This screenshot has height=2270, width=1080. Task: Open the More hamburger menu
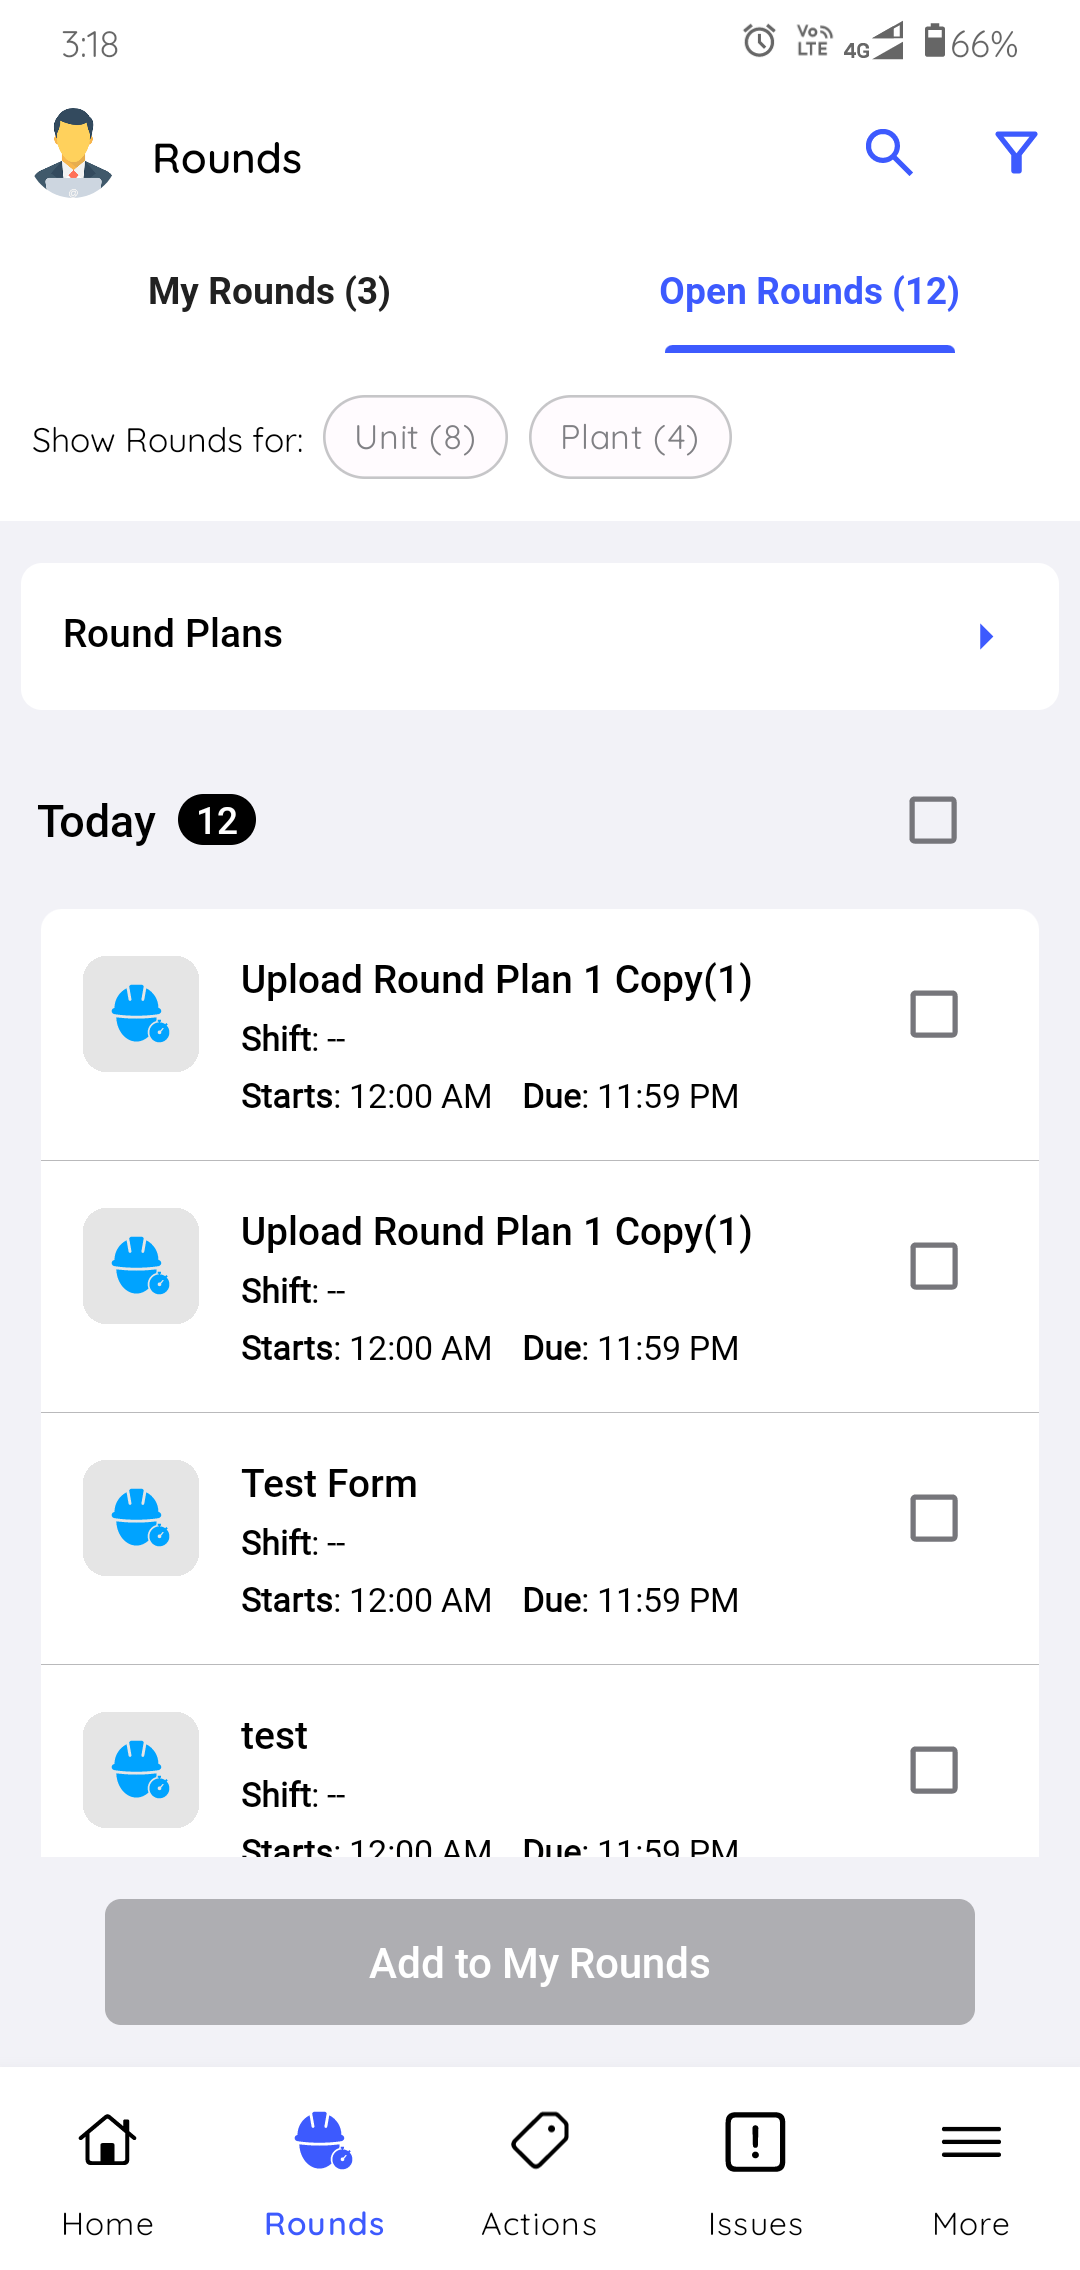point(970,2170)
